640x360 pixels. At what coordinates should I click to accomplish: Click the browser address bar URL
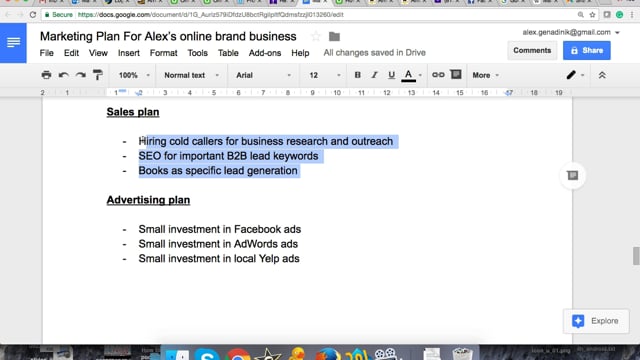coord(211,15)
